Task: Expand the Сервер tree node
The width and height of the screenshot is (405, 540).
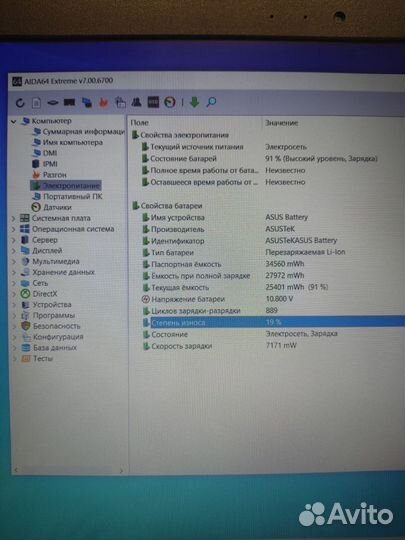Action: 14,240
